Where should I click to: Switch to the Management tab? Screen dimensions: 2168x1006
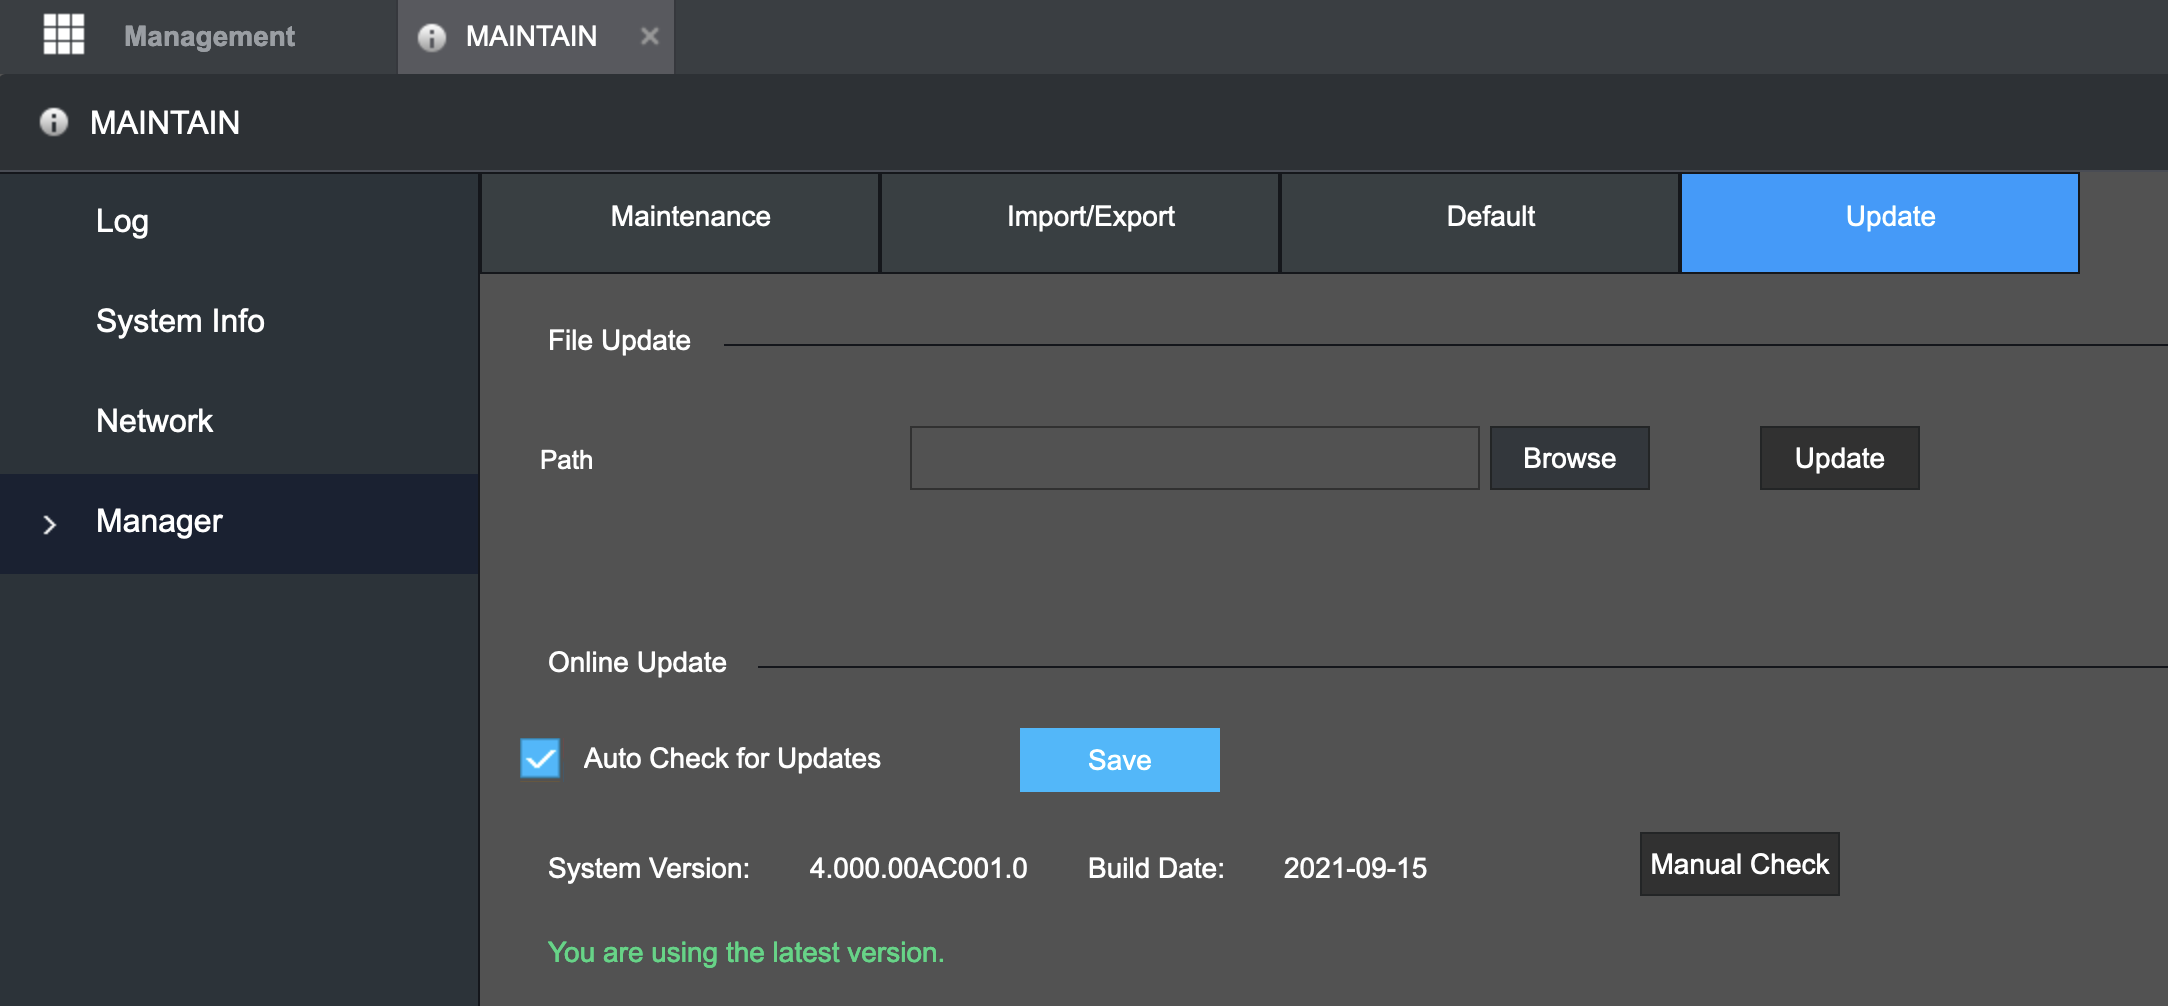209,36
